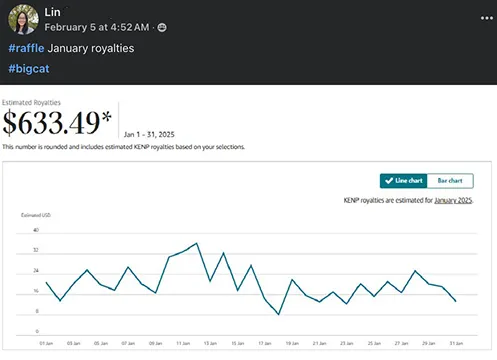Click the 01 Jan axis label
Screen dimensions: 497x360
pyautogui.click(x=46, y=343)
